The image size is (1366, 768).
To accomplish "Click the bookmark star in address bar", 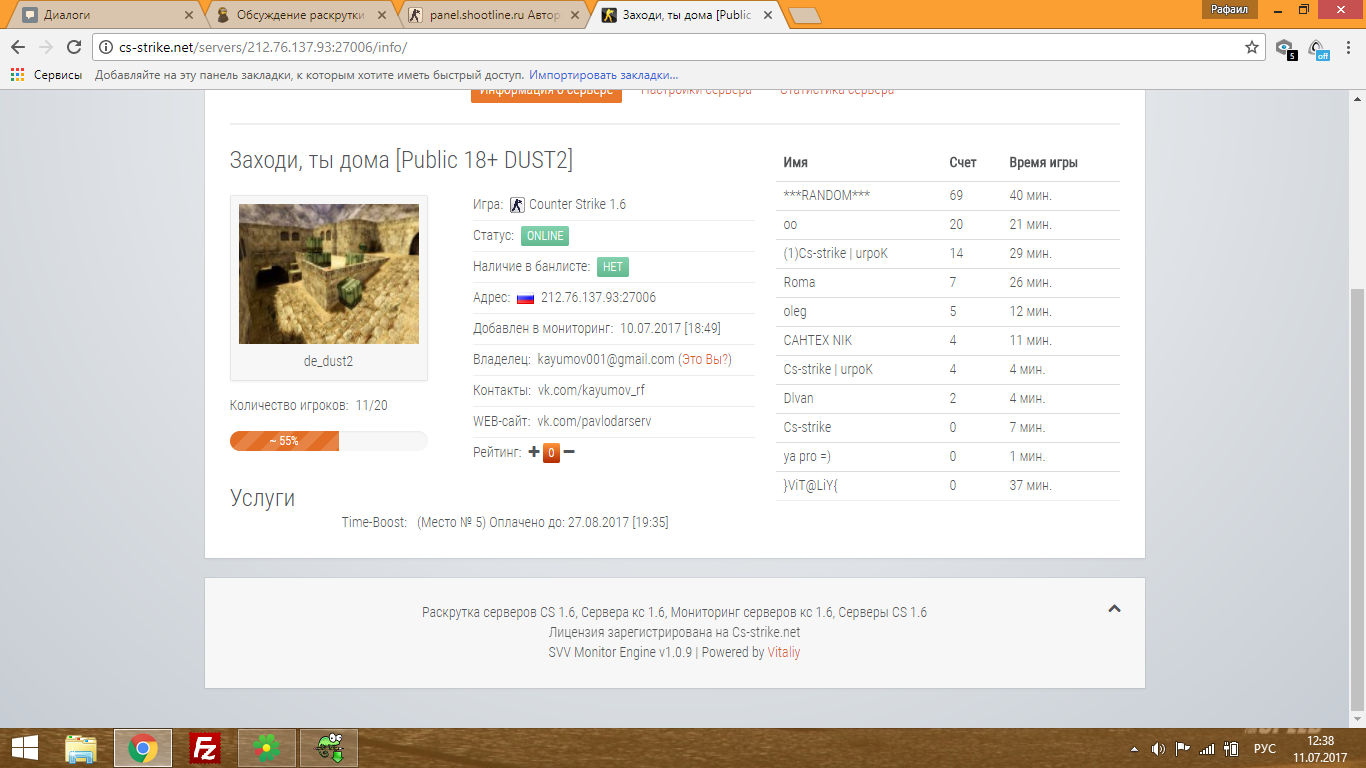I will coord(1251,47).
